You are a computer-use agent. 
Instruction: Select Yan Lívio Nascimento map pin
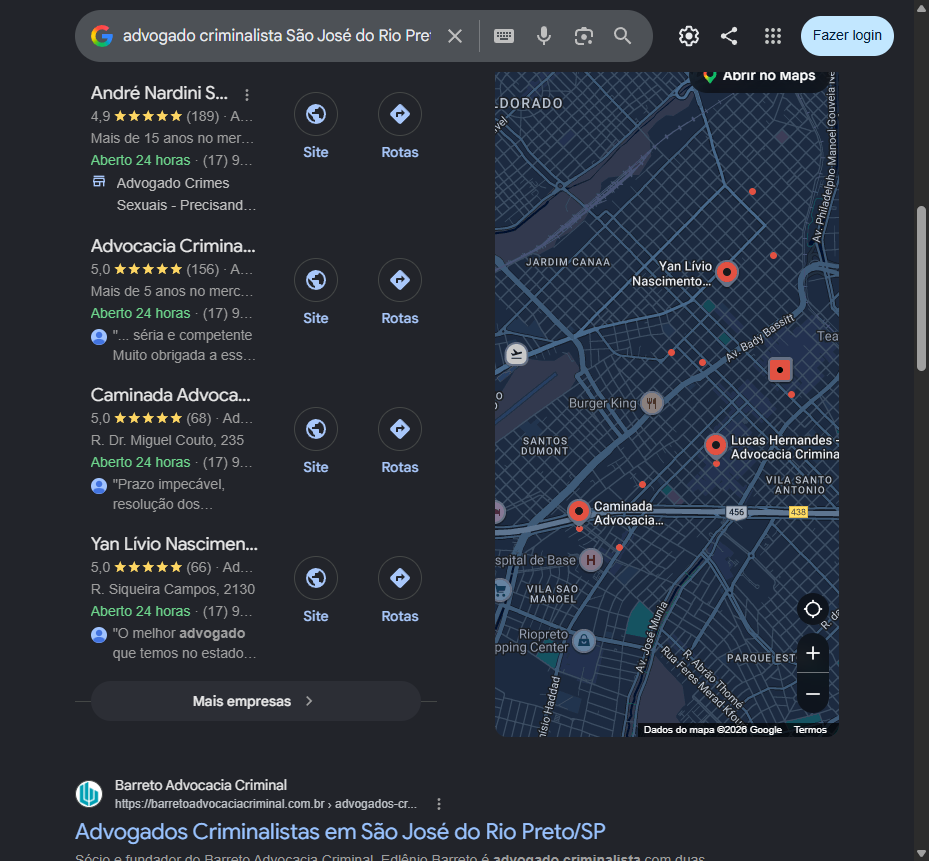pyautogui.click(x=727, y=273)
